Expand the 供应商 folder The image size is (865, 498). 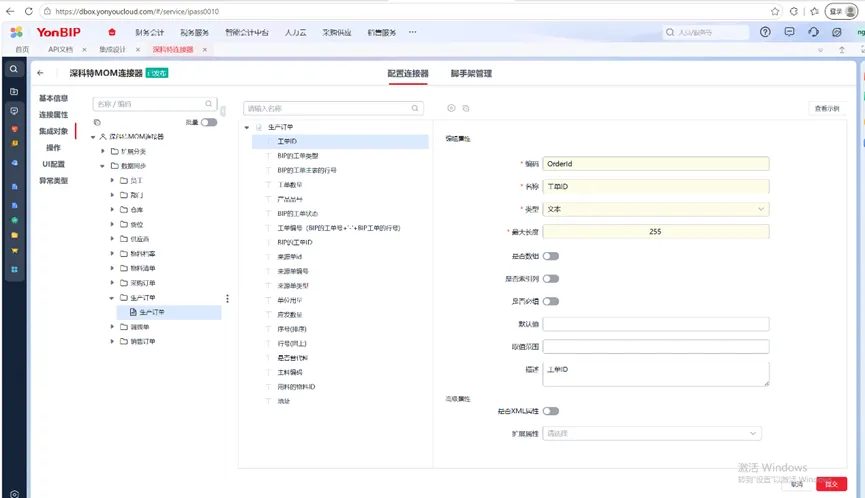112,239
